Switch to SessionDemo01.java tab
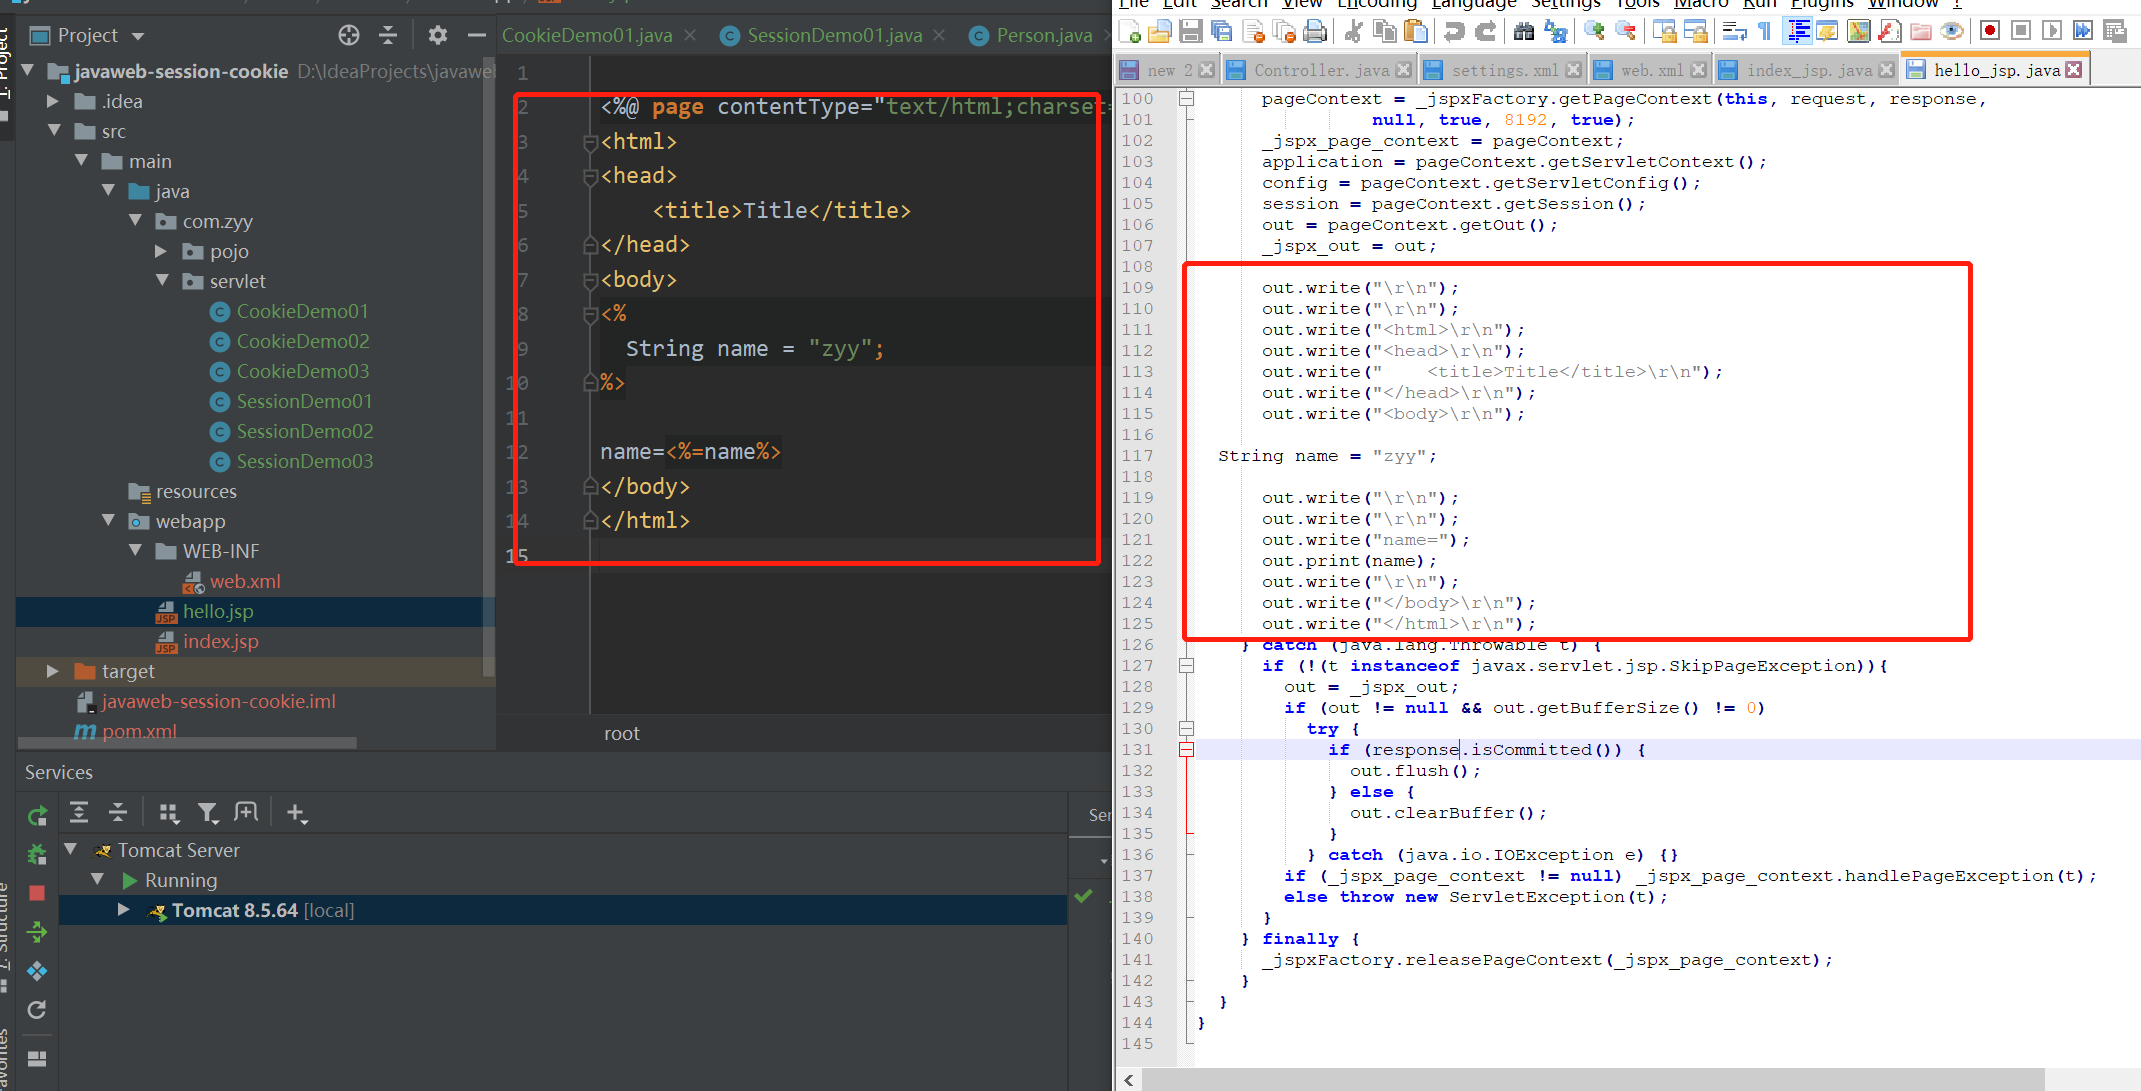Image resolution: width=2141 pixels, height=1091 pixels. (834, 35)
